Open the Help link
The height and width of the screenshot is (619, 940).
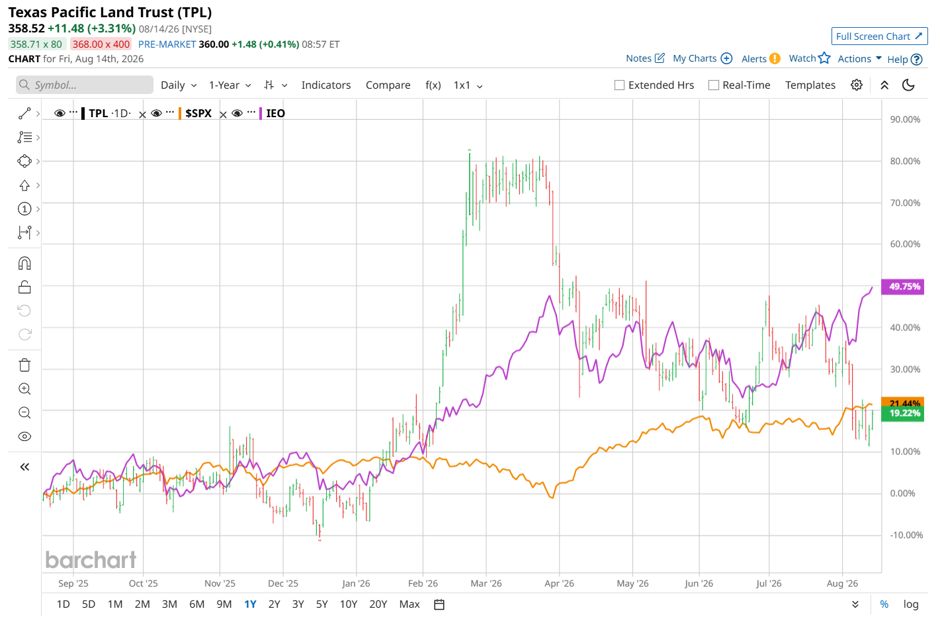(x=905, y=59)
